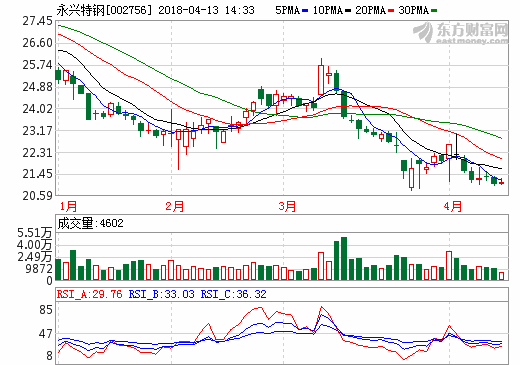Click the 24.88 price axis label
The width and height of the screenshot is (520, 365).
[x=37, y=87]
